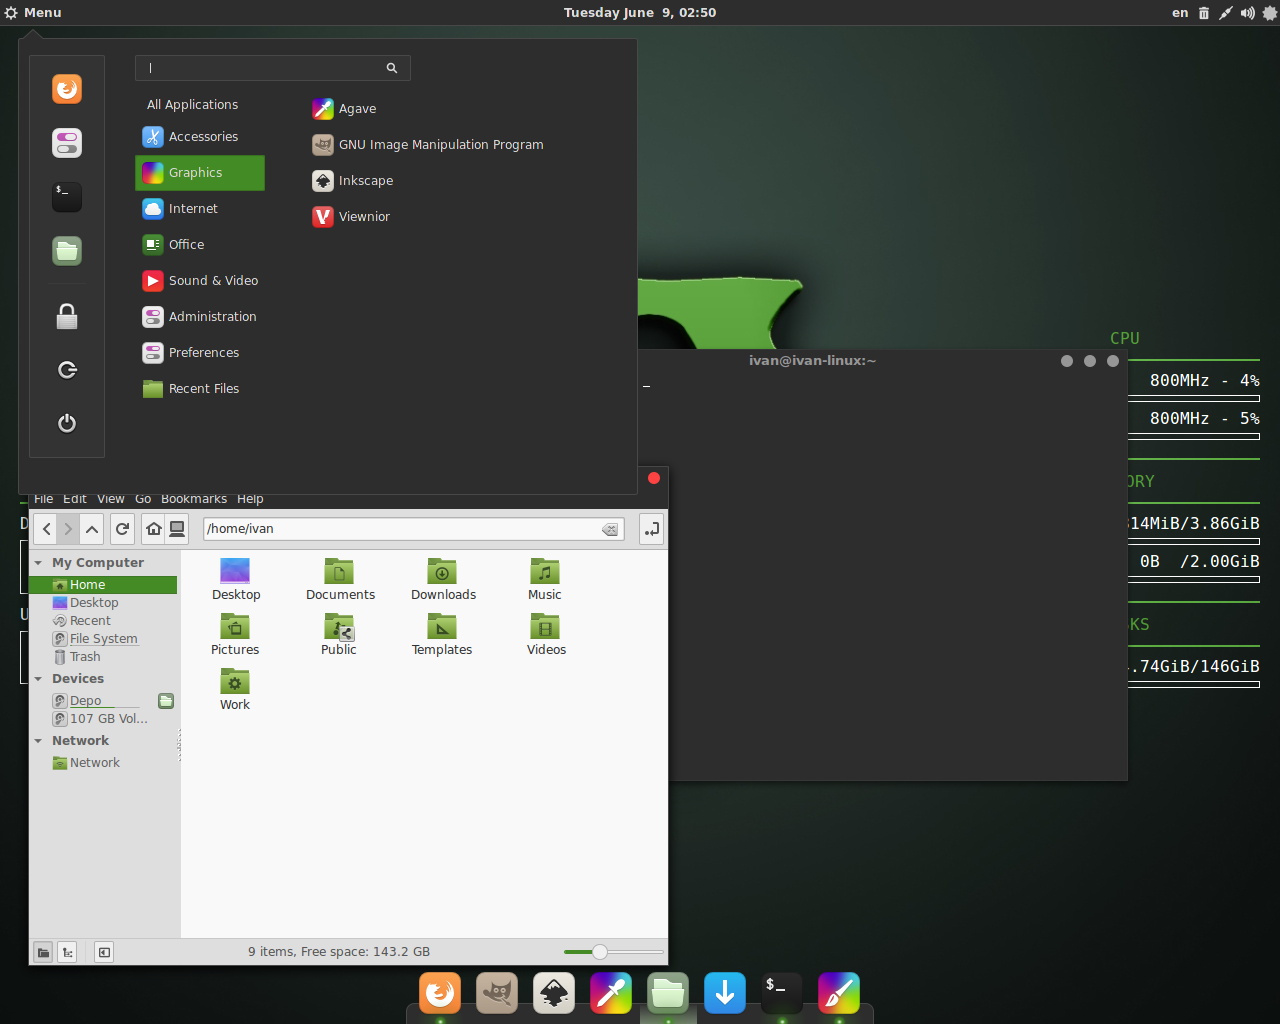This screenshot has width=1280, height=1024.
Task: Open Files from menu favorites sidebar
Action: [67, 251]
